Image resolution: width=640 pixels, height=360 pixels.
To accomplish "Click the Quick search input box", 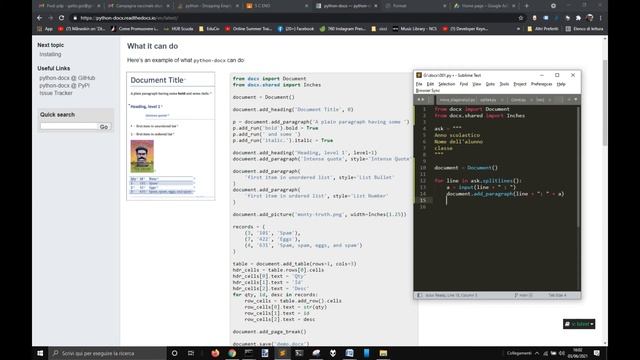I will 69,127.
